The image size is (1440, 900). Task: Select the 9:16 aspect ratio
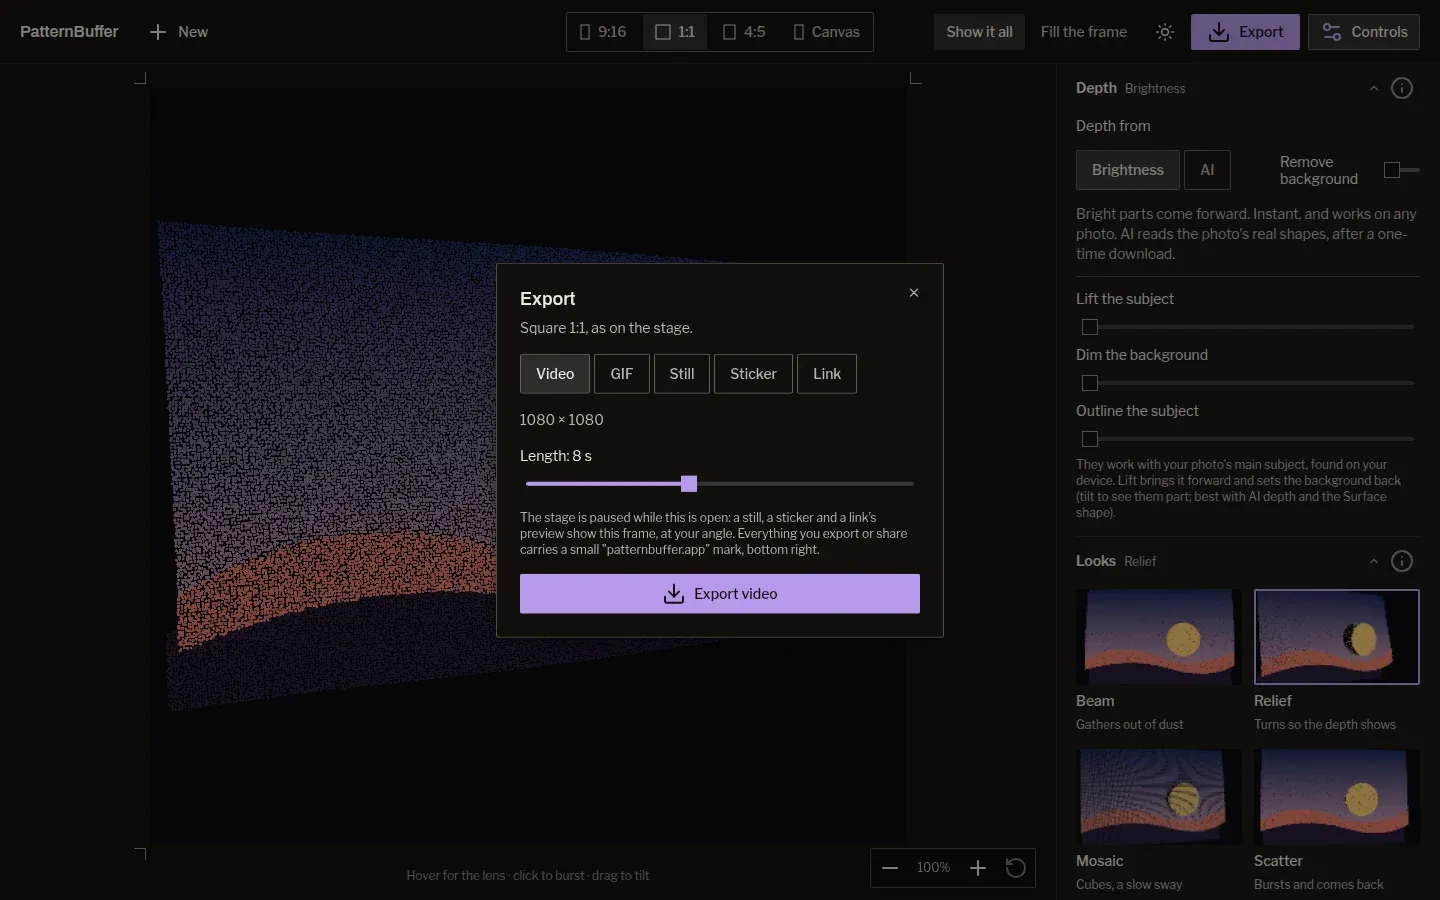603,32
